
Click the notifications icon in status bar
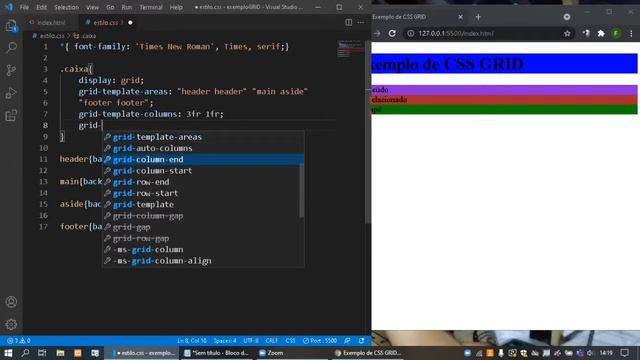[361, 340]
